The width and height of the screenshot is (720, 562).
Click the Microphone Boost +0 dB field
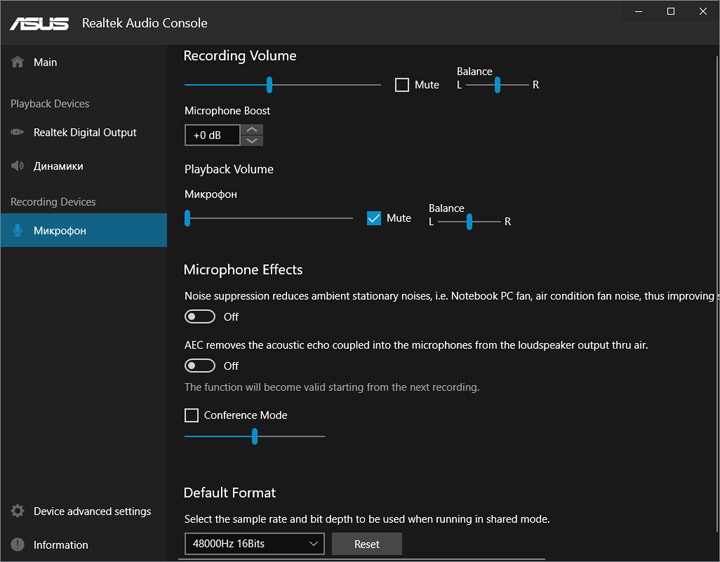point(212,135)
